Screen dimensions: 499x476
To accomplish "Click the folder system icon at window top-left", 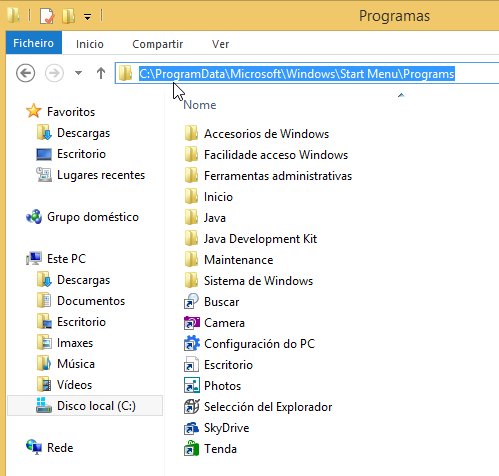I will coord(14,16).
